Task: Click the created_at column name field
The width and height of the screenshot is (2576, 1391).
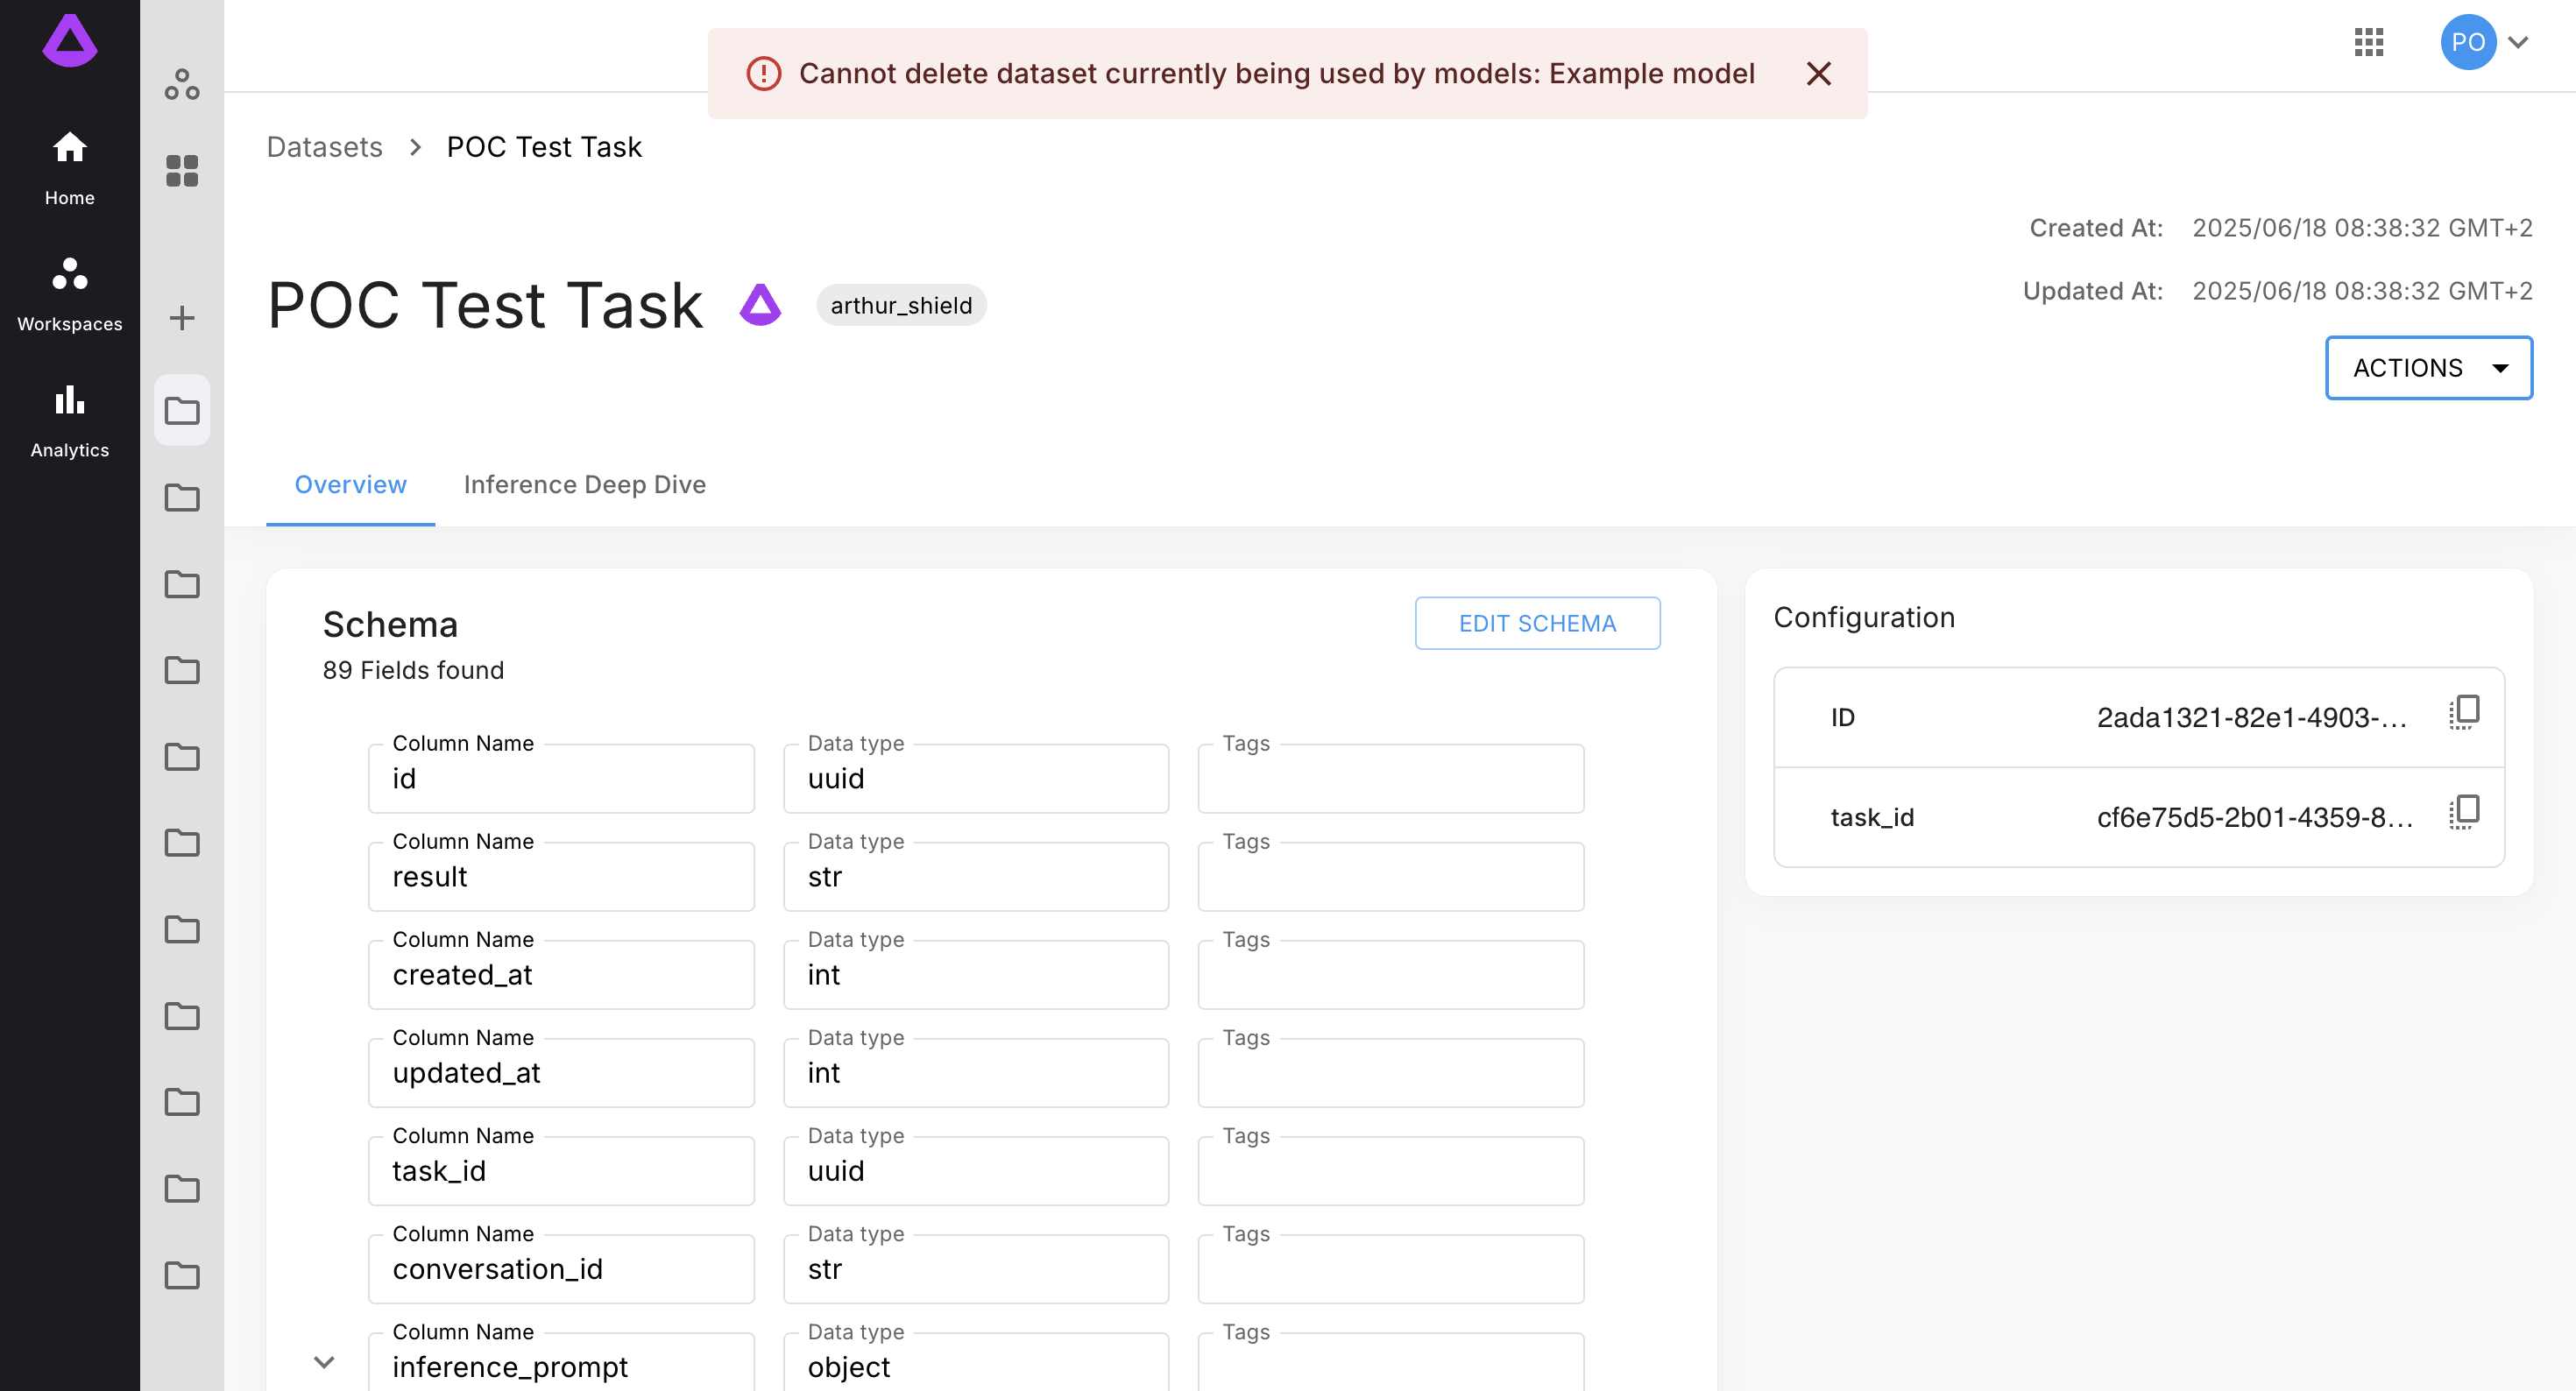Action: click(x=561, y=974)
